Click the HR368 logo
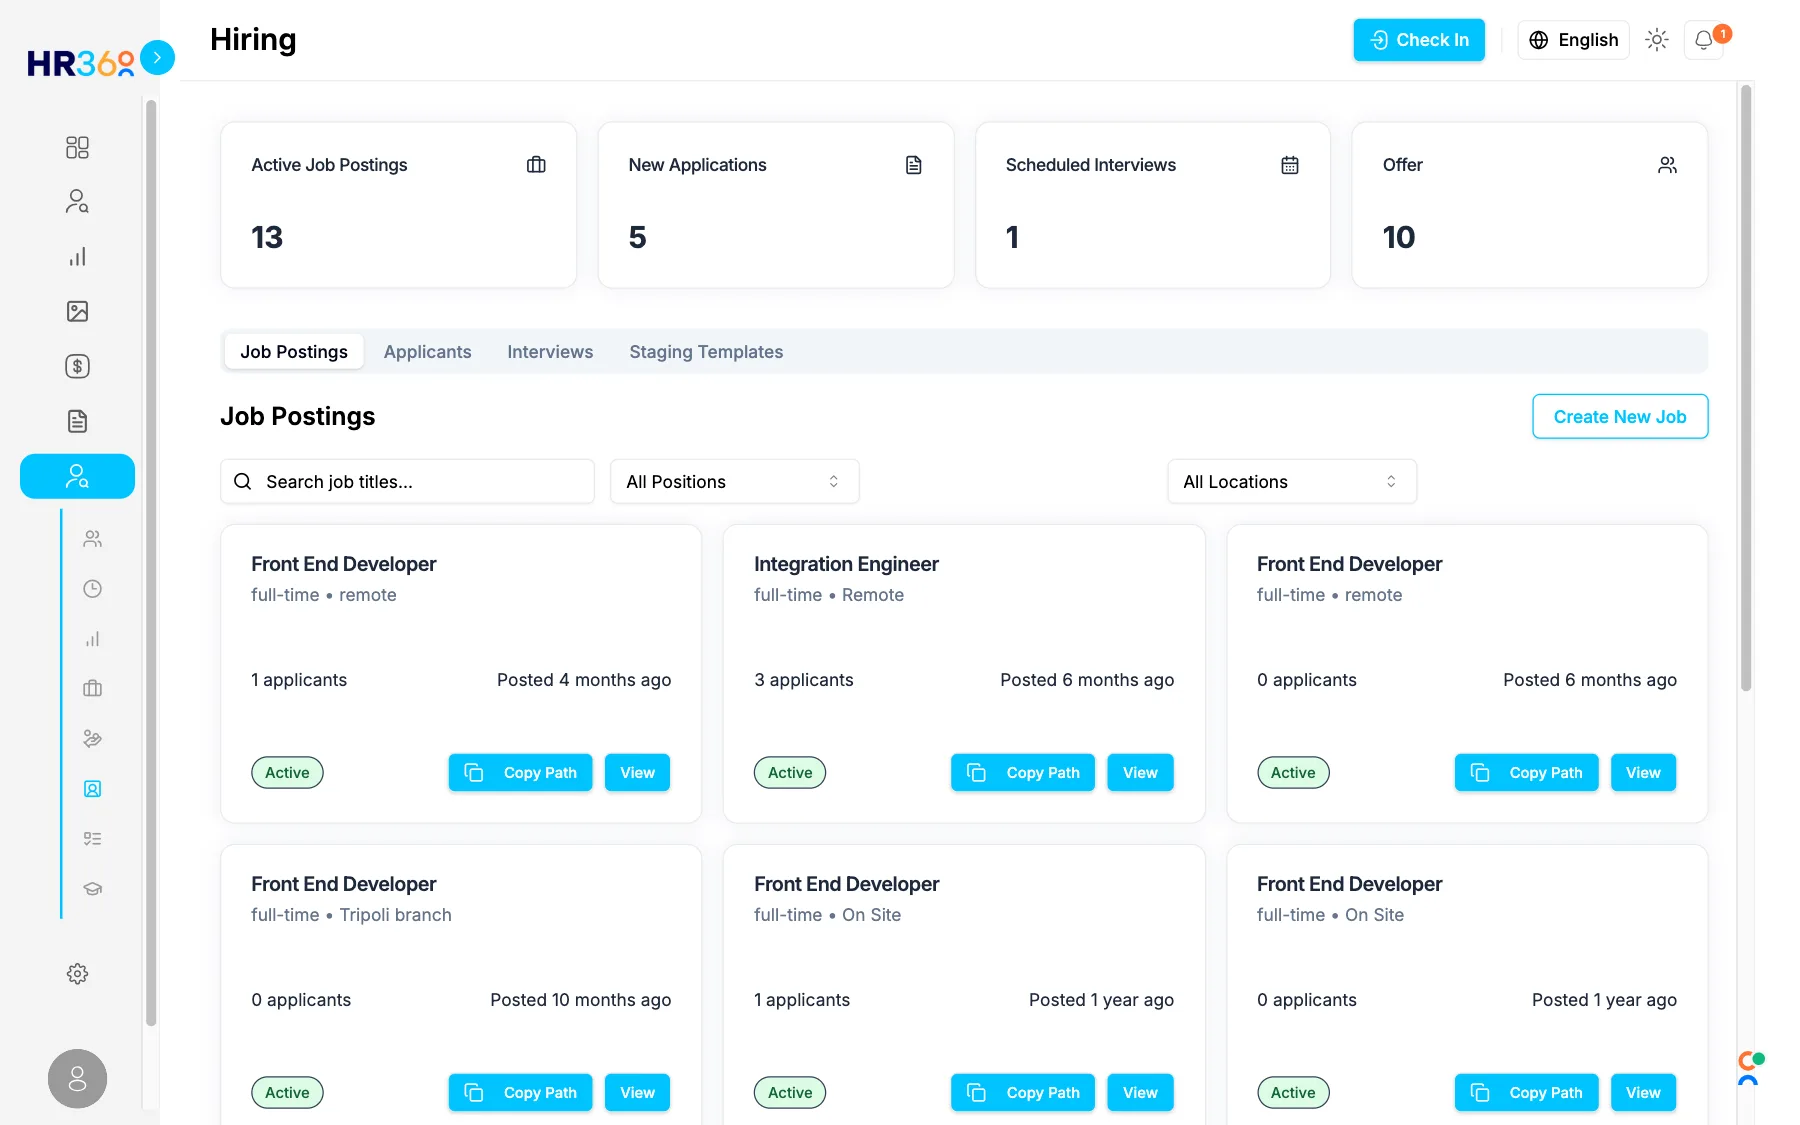 [80, 63]
